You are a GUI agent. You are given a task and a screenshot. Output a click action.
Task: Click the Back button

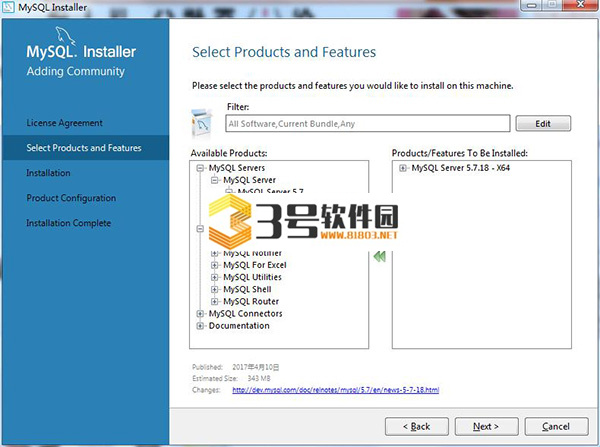[417, 426]
